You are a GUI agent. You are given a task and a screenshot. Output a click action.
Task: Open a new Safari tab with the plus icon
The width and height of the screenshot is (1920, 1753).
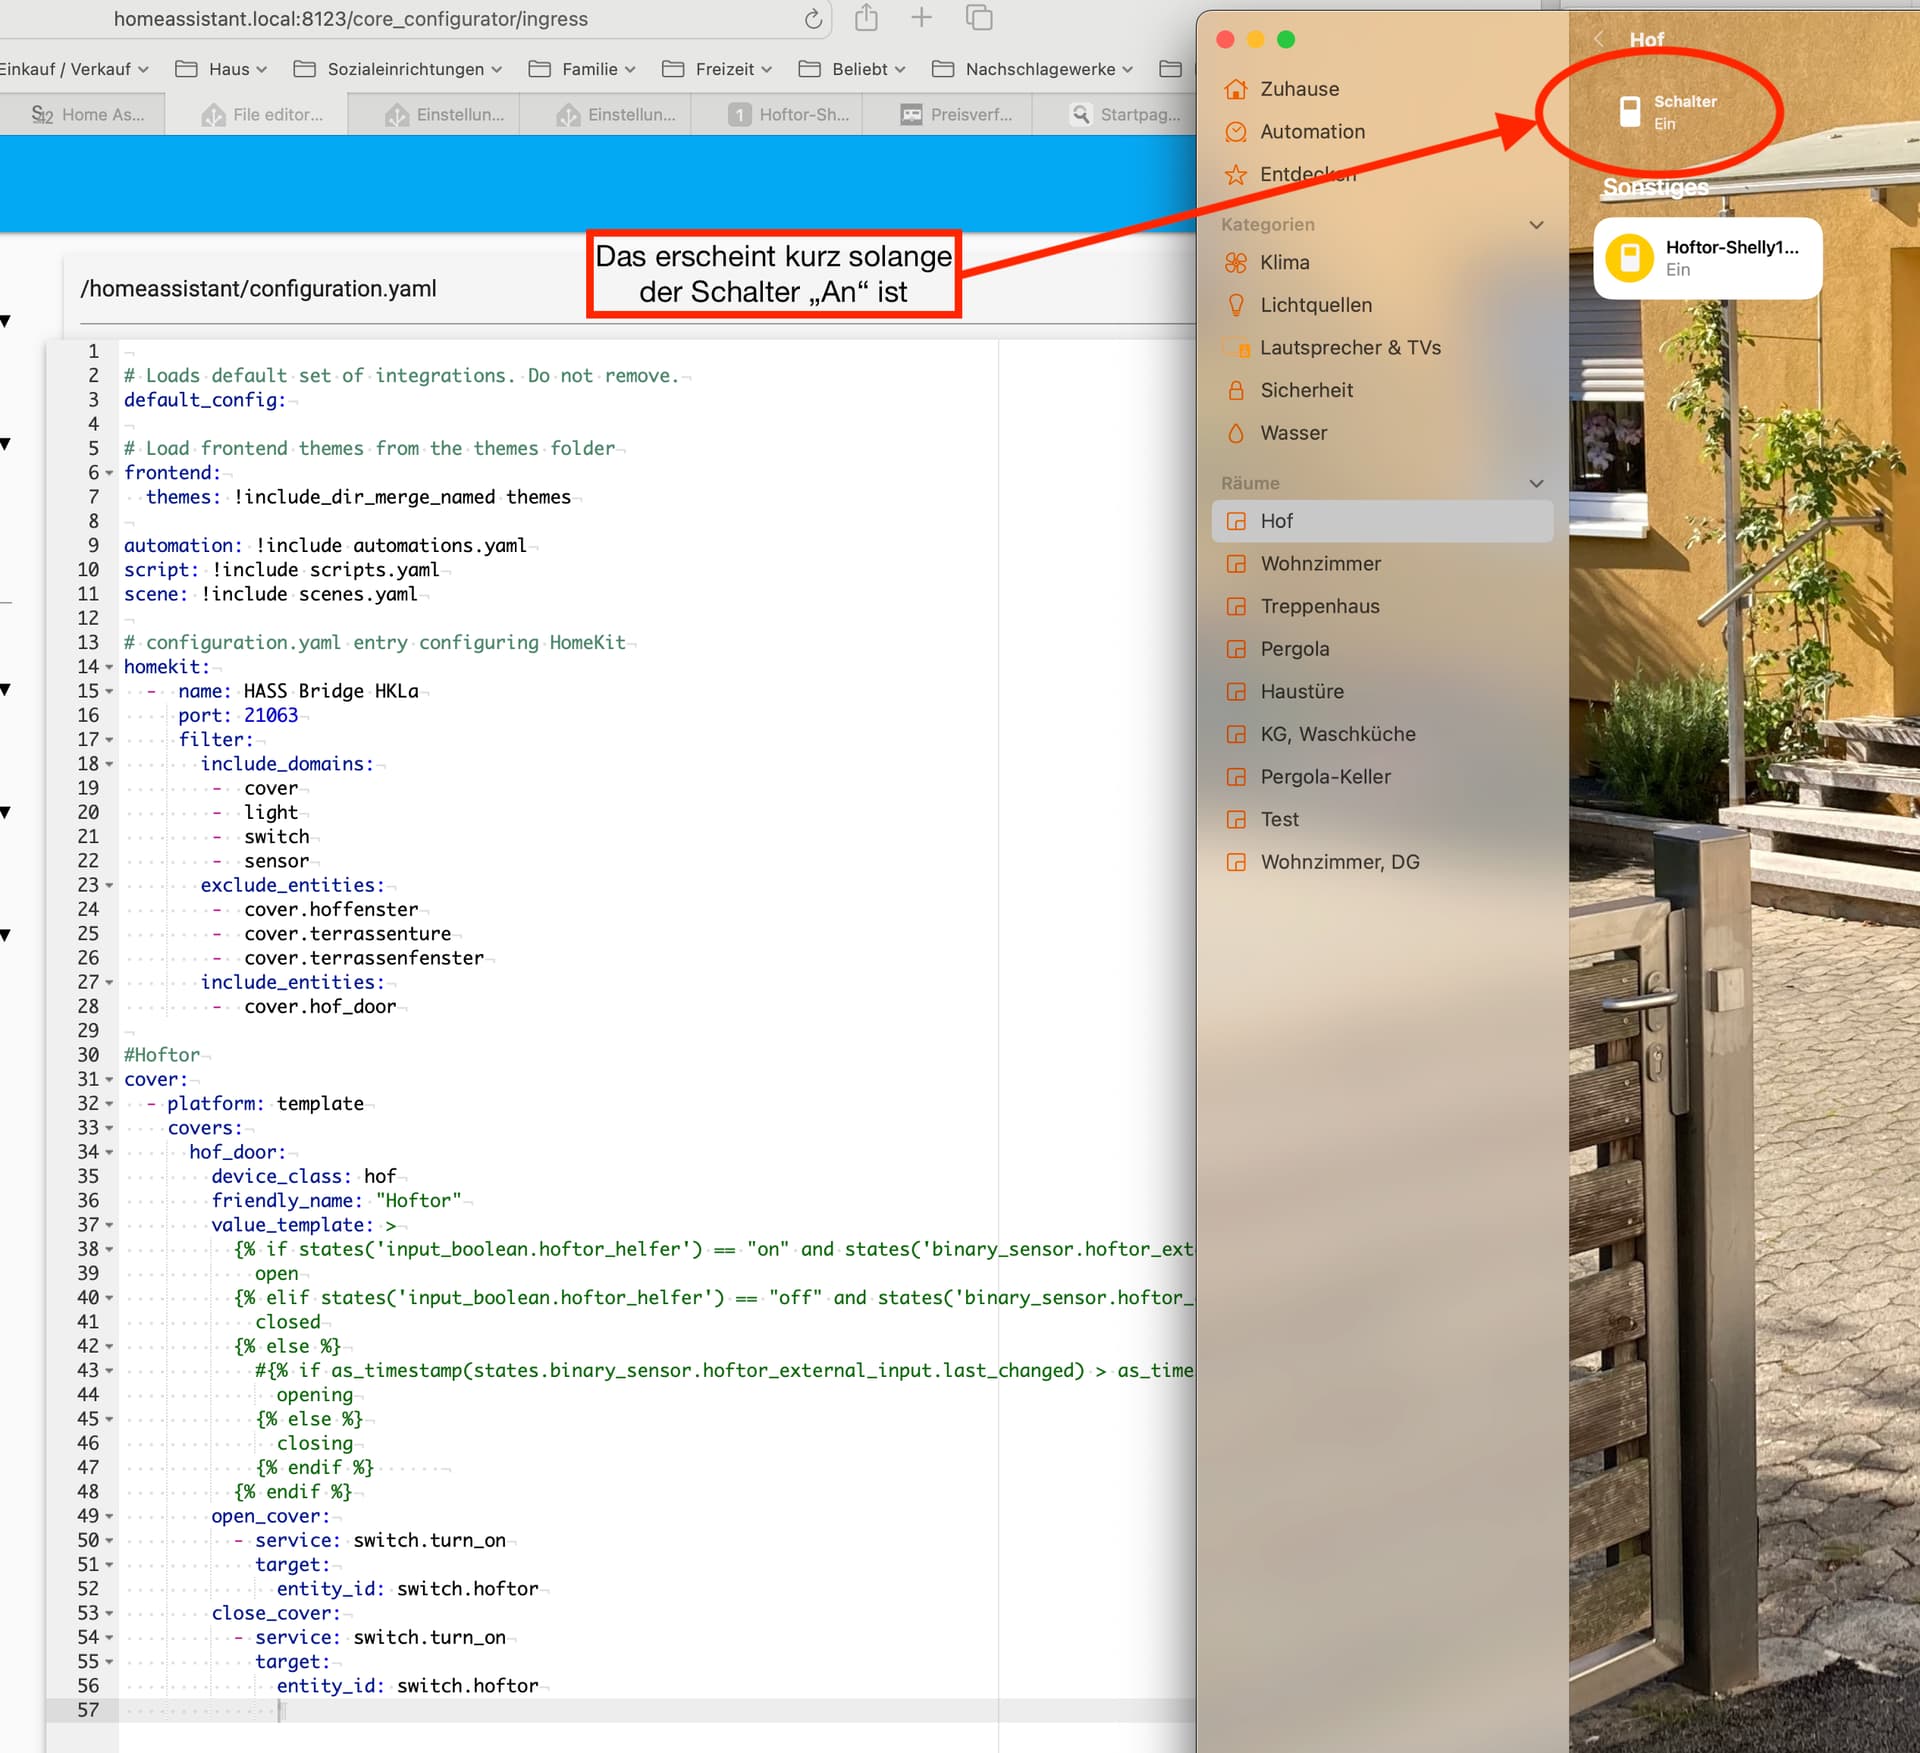(x=921, y=18)
